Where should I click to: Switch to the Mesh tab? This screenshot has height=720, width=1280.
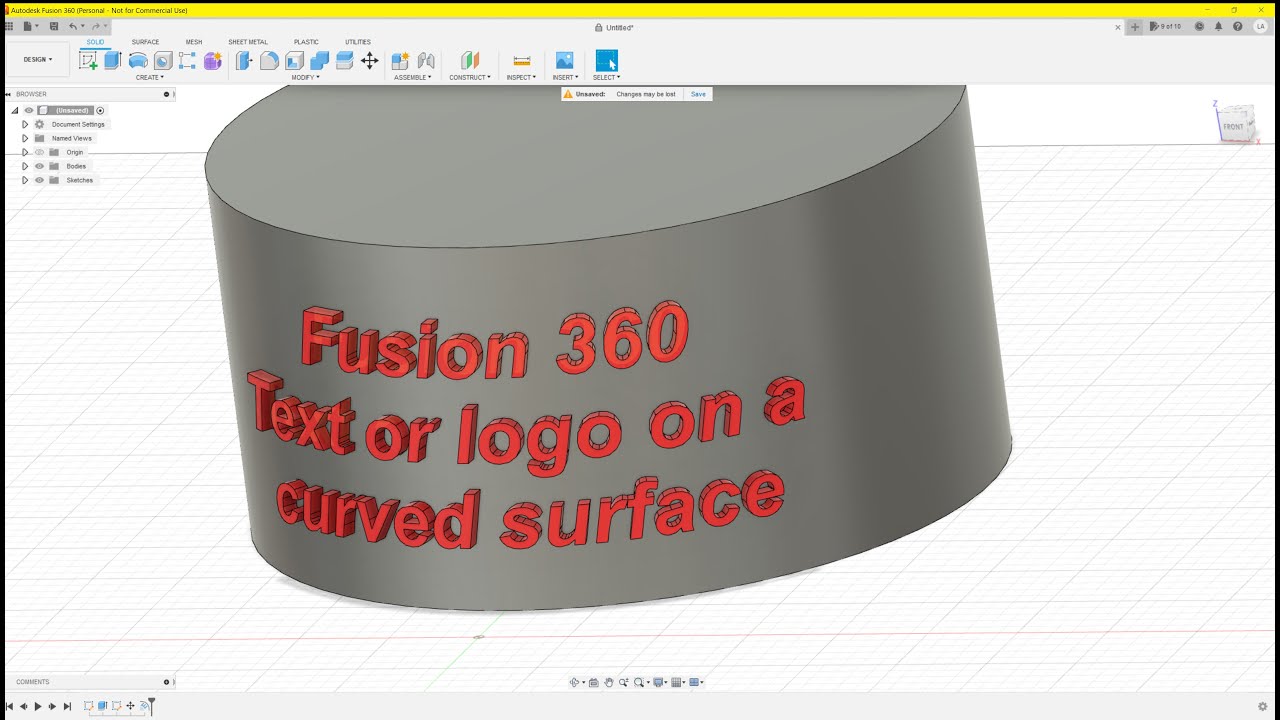pyautogui.click(x=193, y=42)
